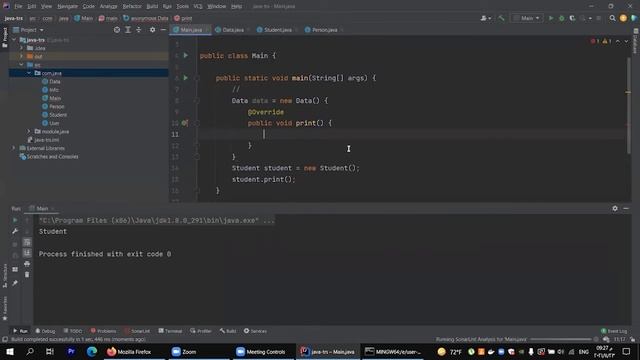Collapse the src folder
This screenshot has height=360, width=640.
pos(22,65)
